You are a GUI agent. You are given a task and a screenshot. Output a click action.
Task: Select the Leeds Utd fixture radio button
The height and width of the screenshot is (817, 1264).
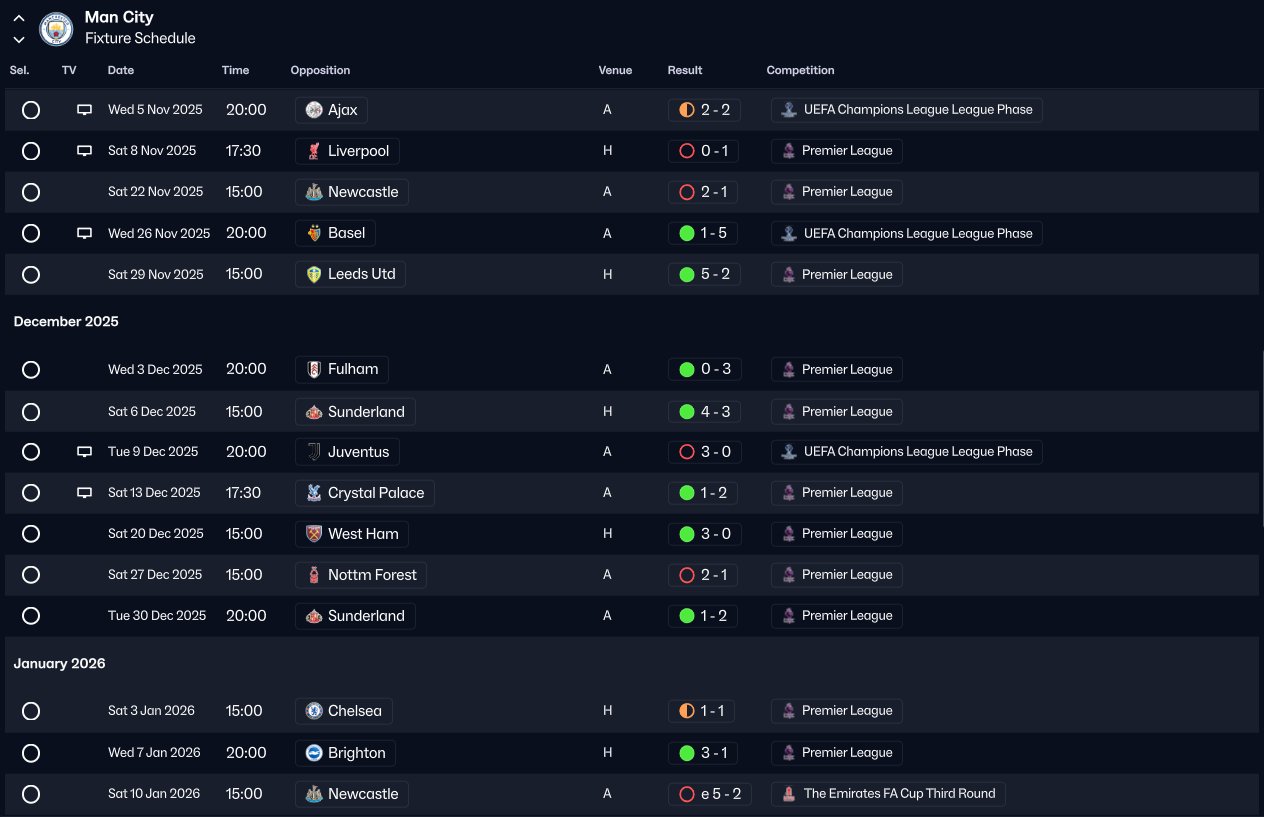pyautogui.click(x=31, y=274)
